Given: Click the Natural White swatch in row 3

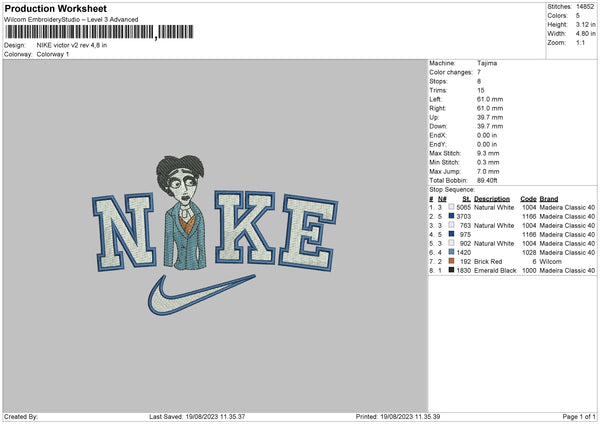Looking at the screenshot, I should [x=451, y=225].
